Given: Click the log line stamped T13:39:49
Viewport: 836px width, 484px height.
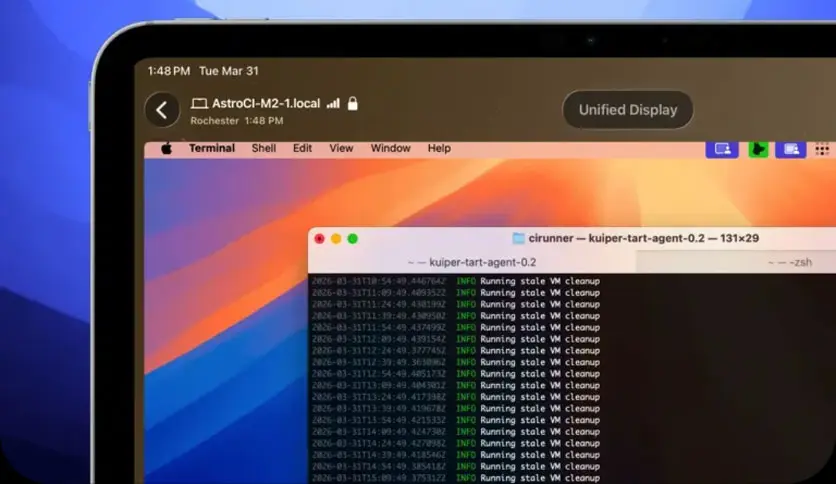Looking at the screenshot, I should pyautogui.click(x=456, y=408).
